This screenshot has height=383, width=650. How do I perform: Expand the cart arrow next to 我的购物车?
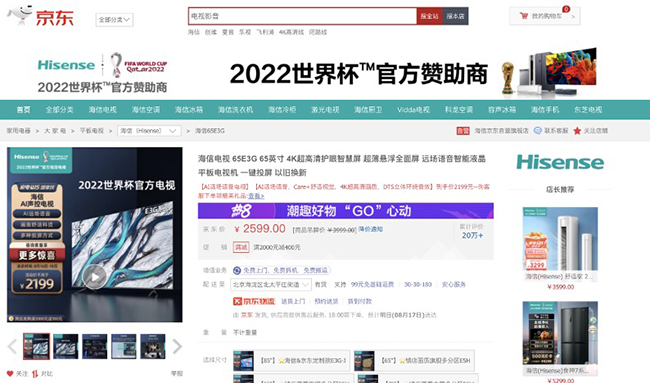(x=573, y=17)
